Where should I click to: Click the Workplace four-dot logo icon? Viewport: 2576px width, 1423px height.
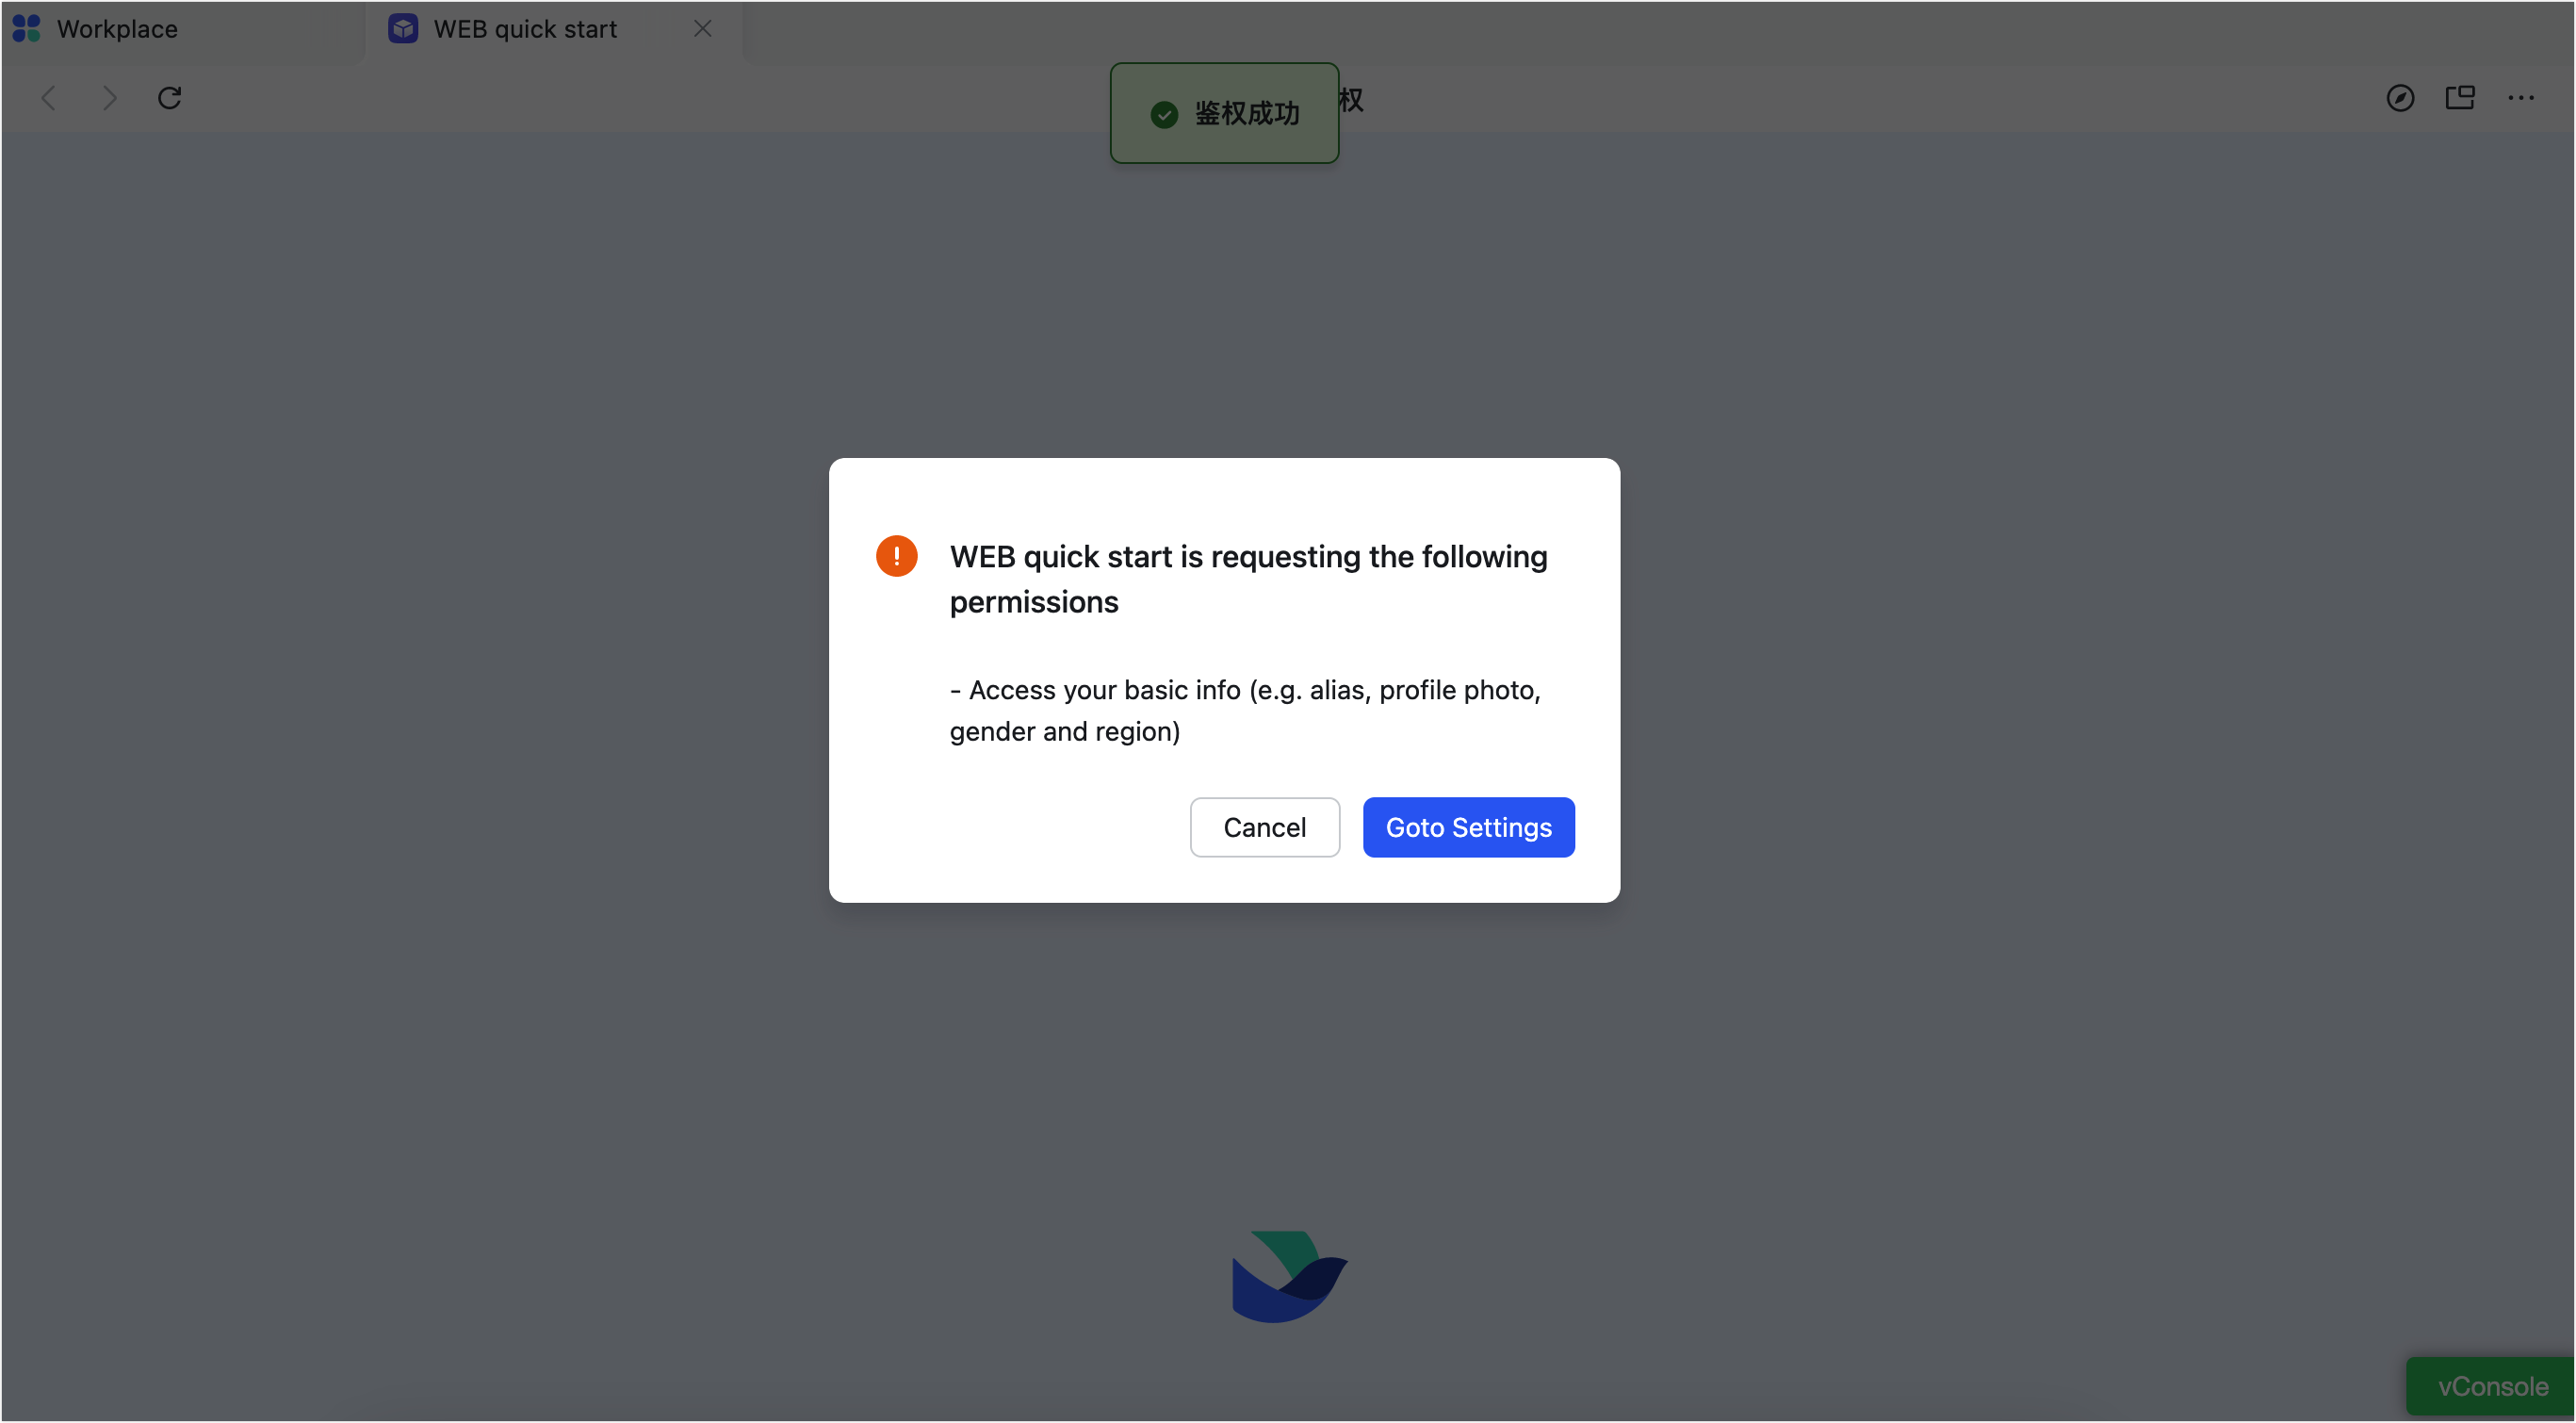[x=26, y=29]
